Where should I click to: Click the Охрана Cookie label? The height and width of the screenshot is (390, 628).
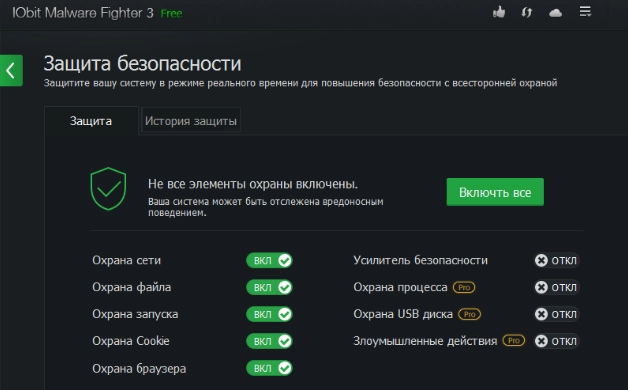[131, 341]
